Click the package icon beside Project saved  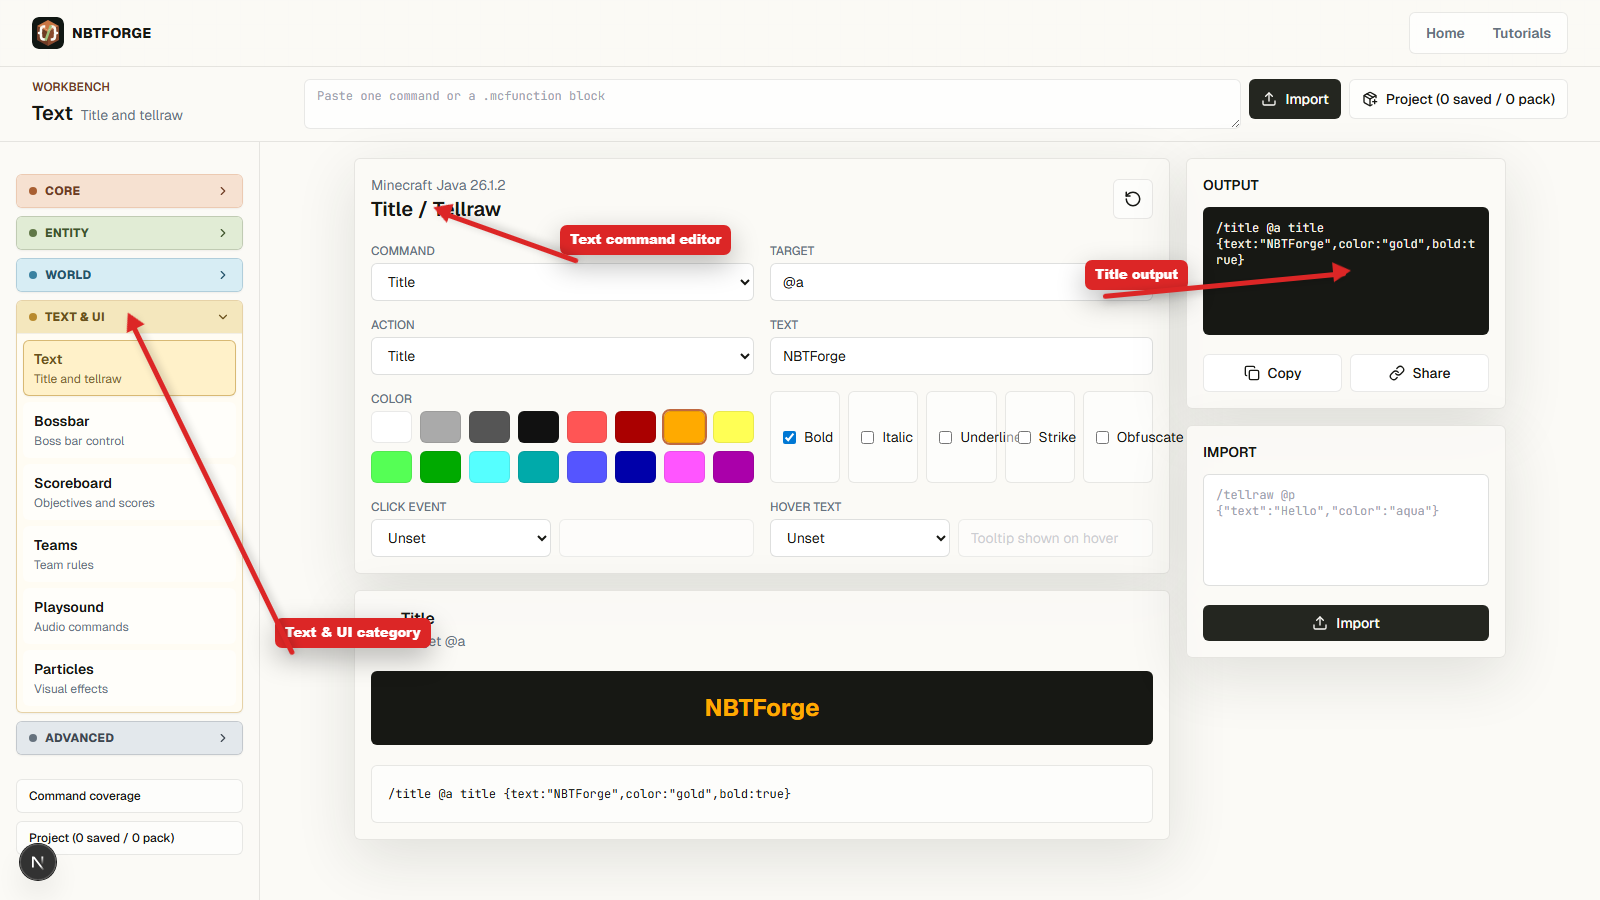[x=1370, y=99]
